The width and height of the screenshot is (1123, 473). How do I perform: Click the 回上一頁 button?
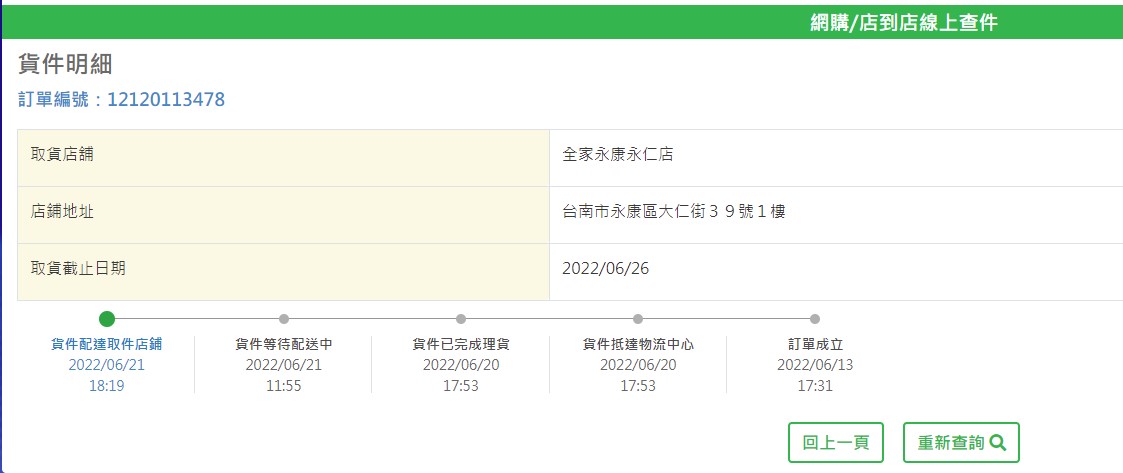(836, 443)
